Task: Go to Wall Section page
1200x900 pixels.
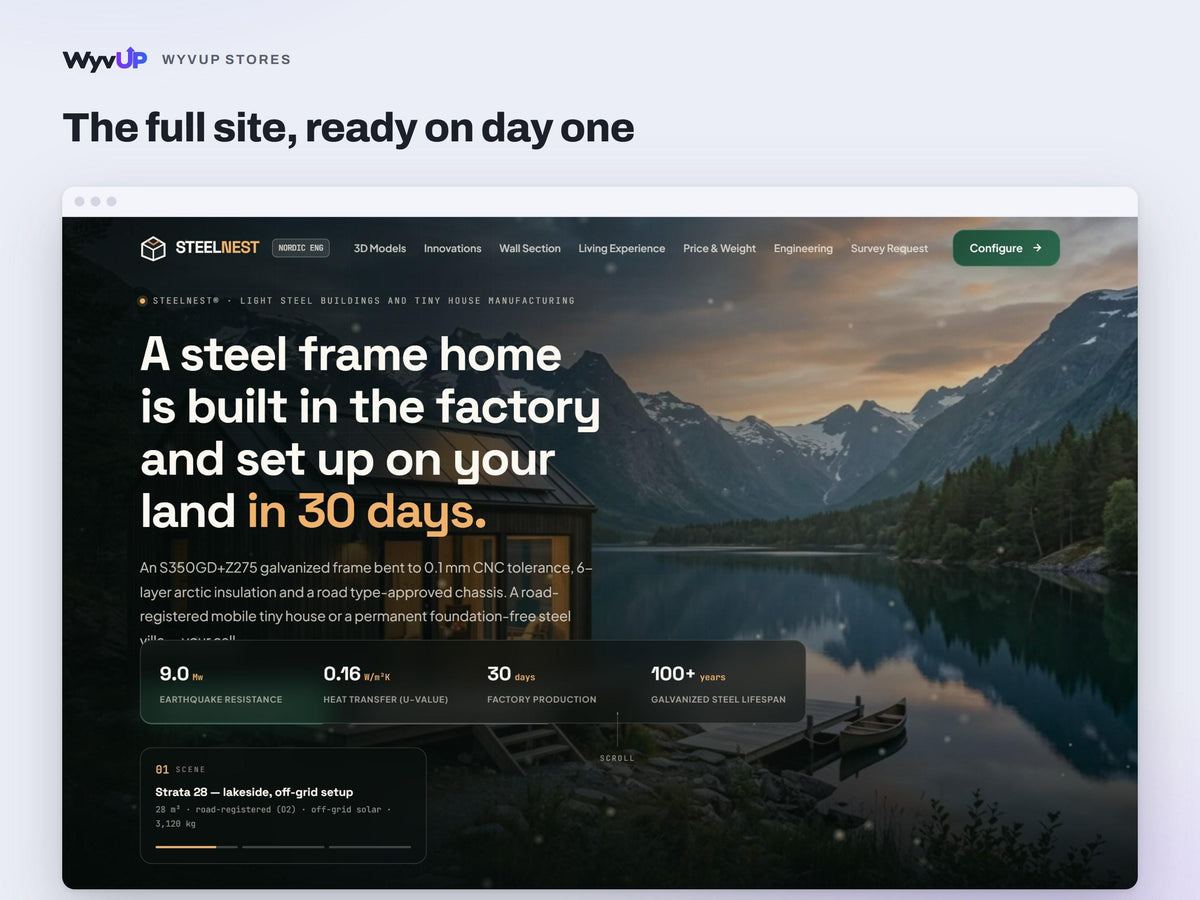Action: click(530, 248)
